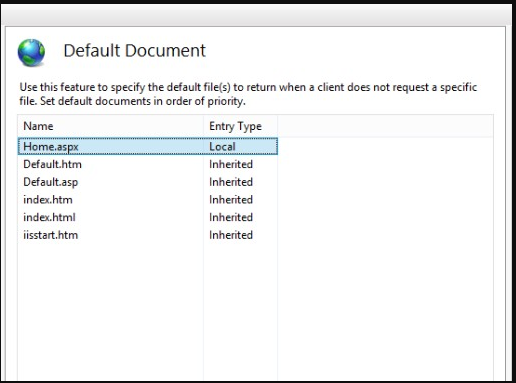The image size is (516, 383).
Task: Click the gray title bar strip
Action: coord(257,15)
